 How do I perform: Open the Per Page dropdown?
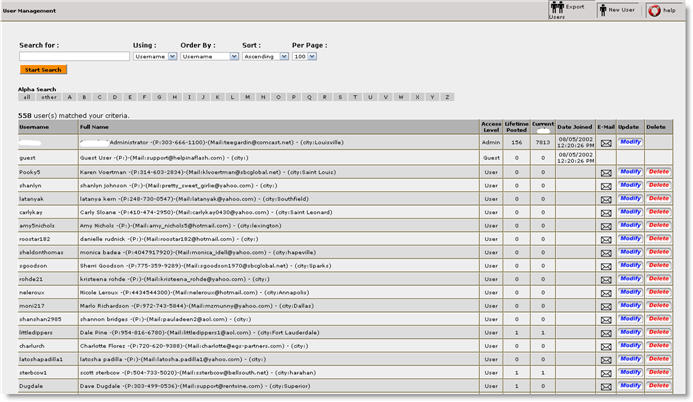(x=305, y=57)
